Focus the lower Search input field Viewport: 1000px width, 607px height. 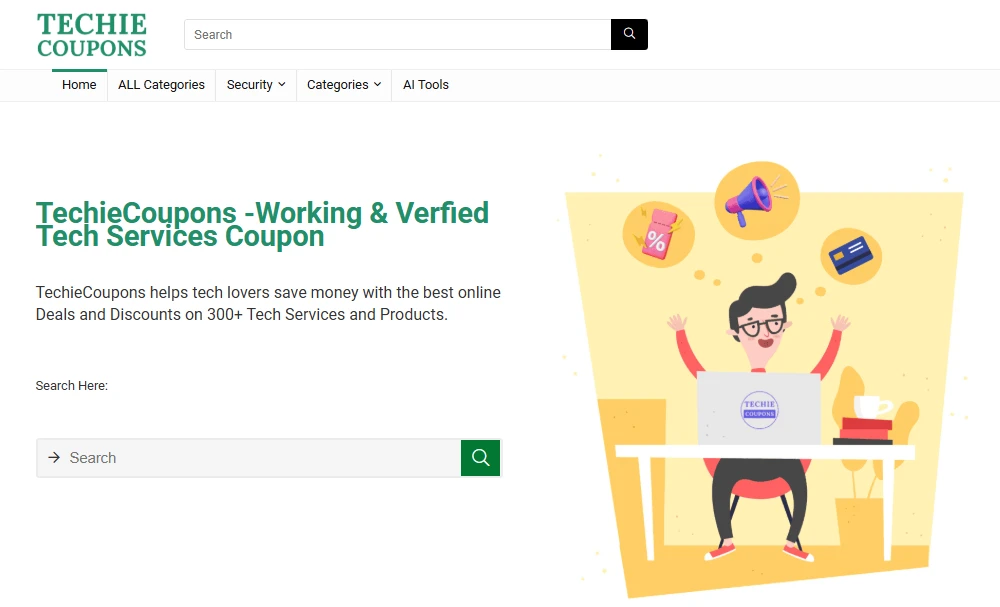(249, 458)
